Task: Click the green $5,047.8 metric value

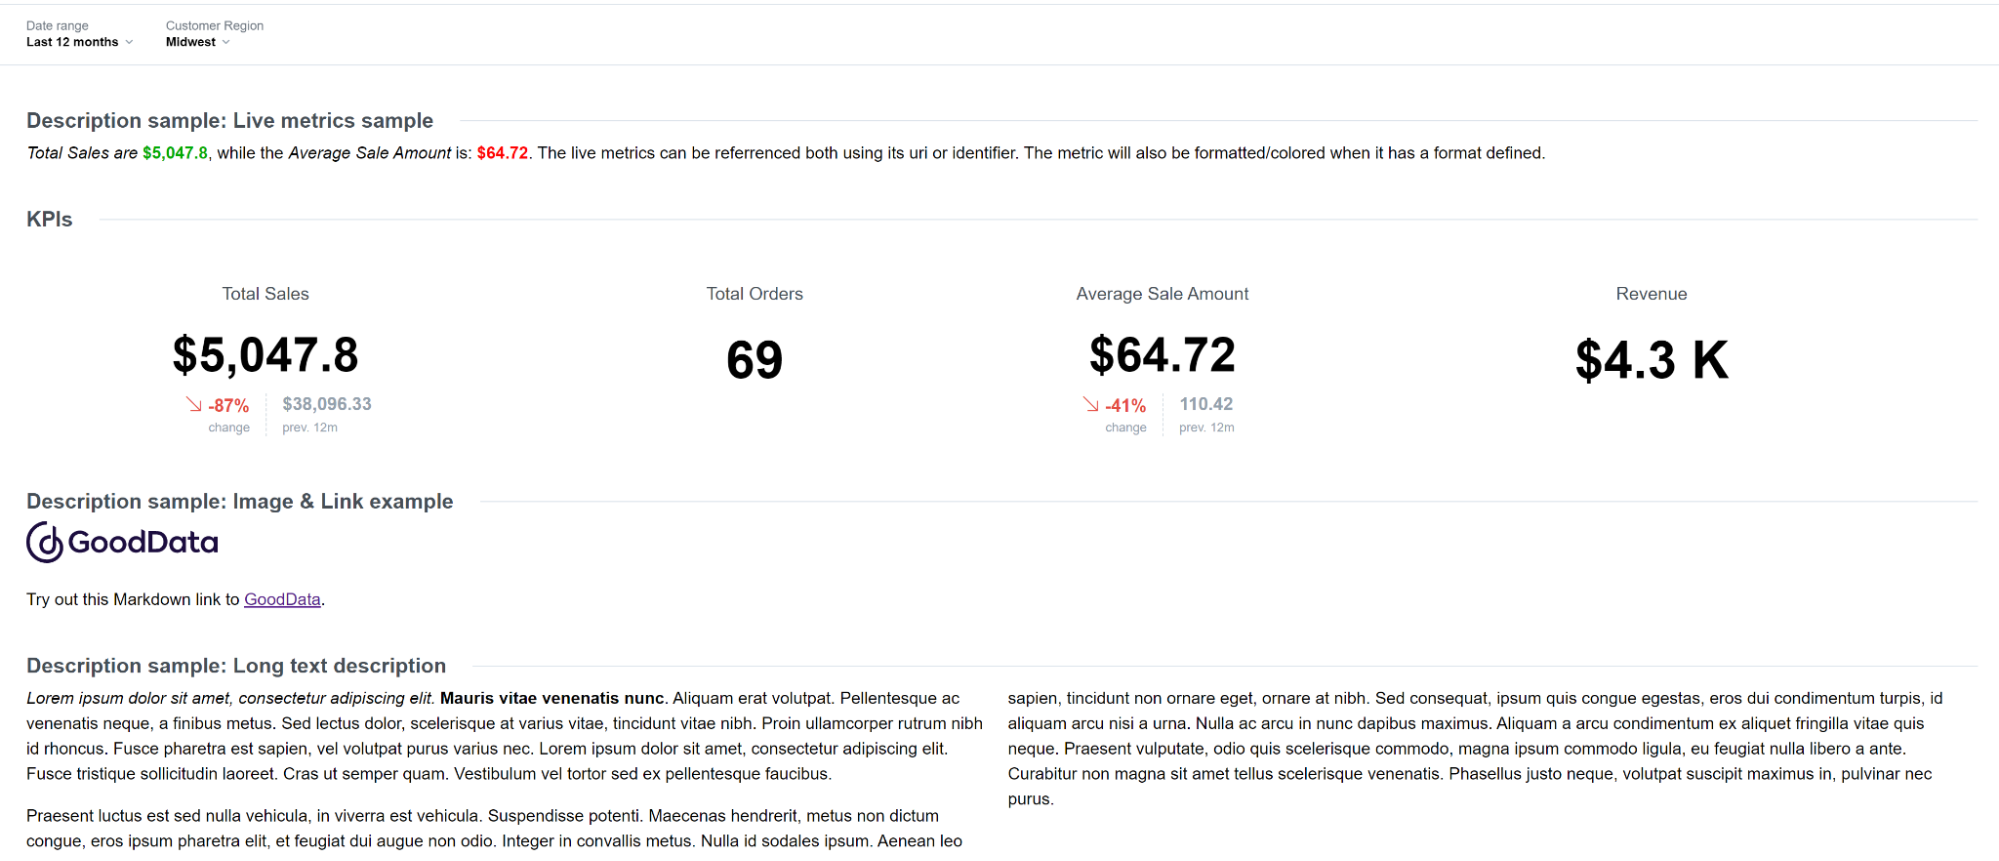Action: (175, 152)
